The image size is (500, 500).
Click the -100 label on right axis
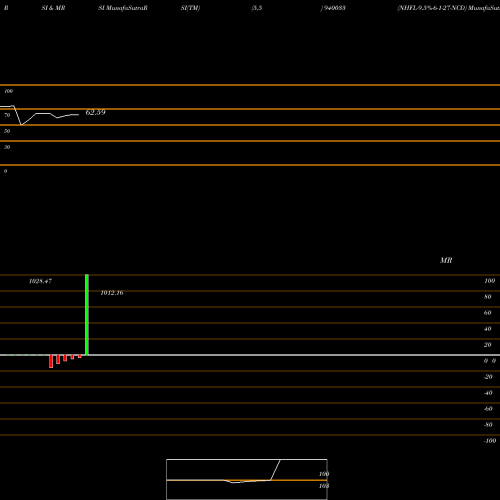click(490, 441)
